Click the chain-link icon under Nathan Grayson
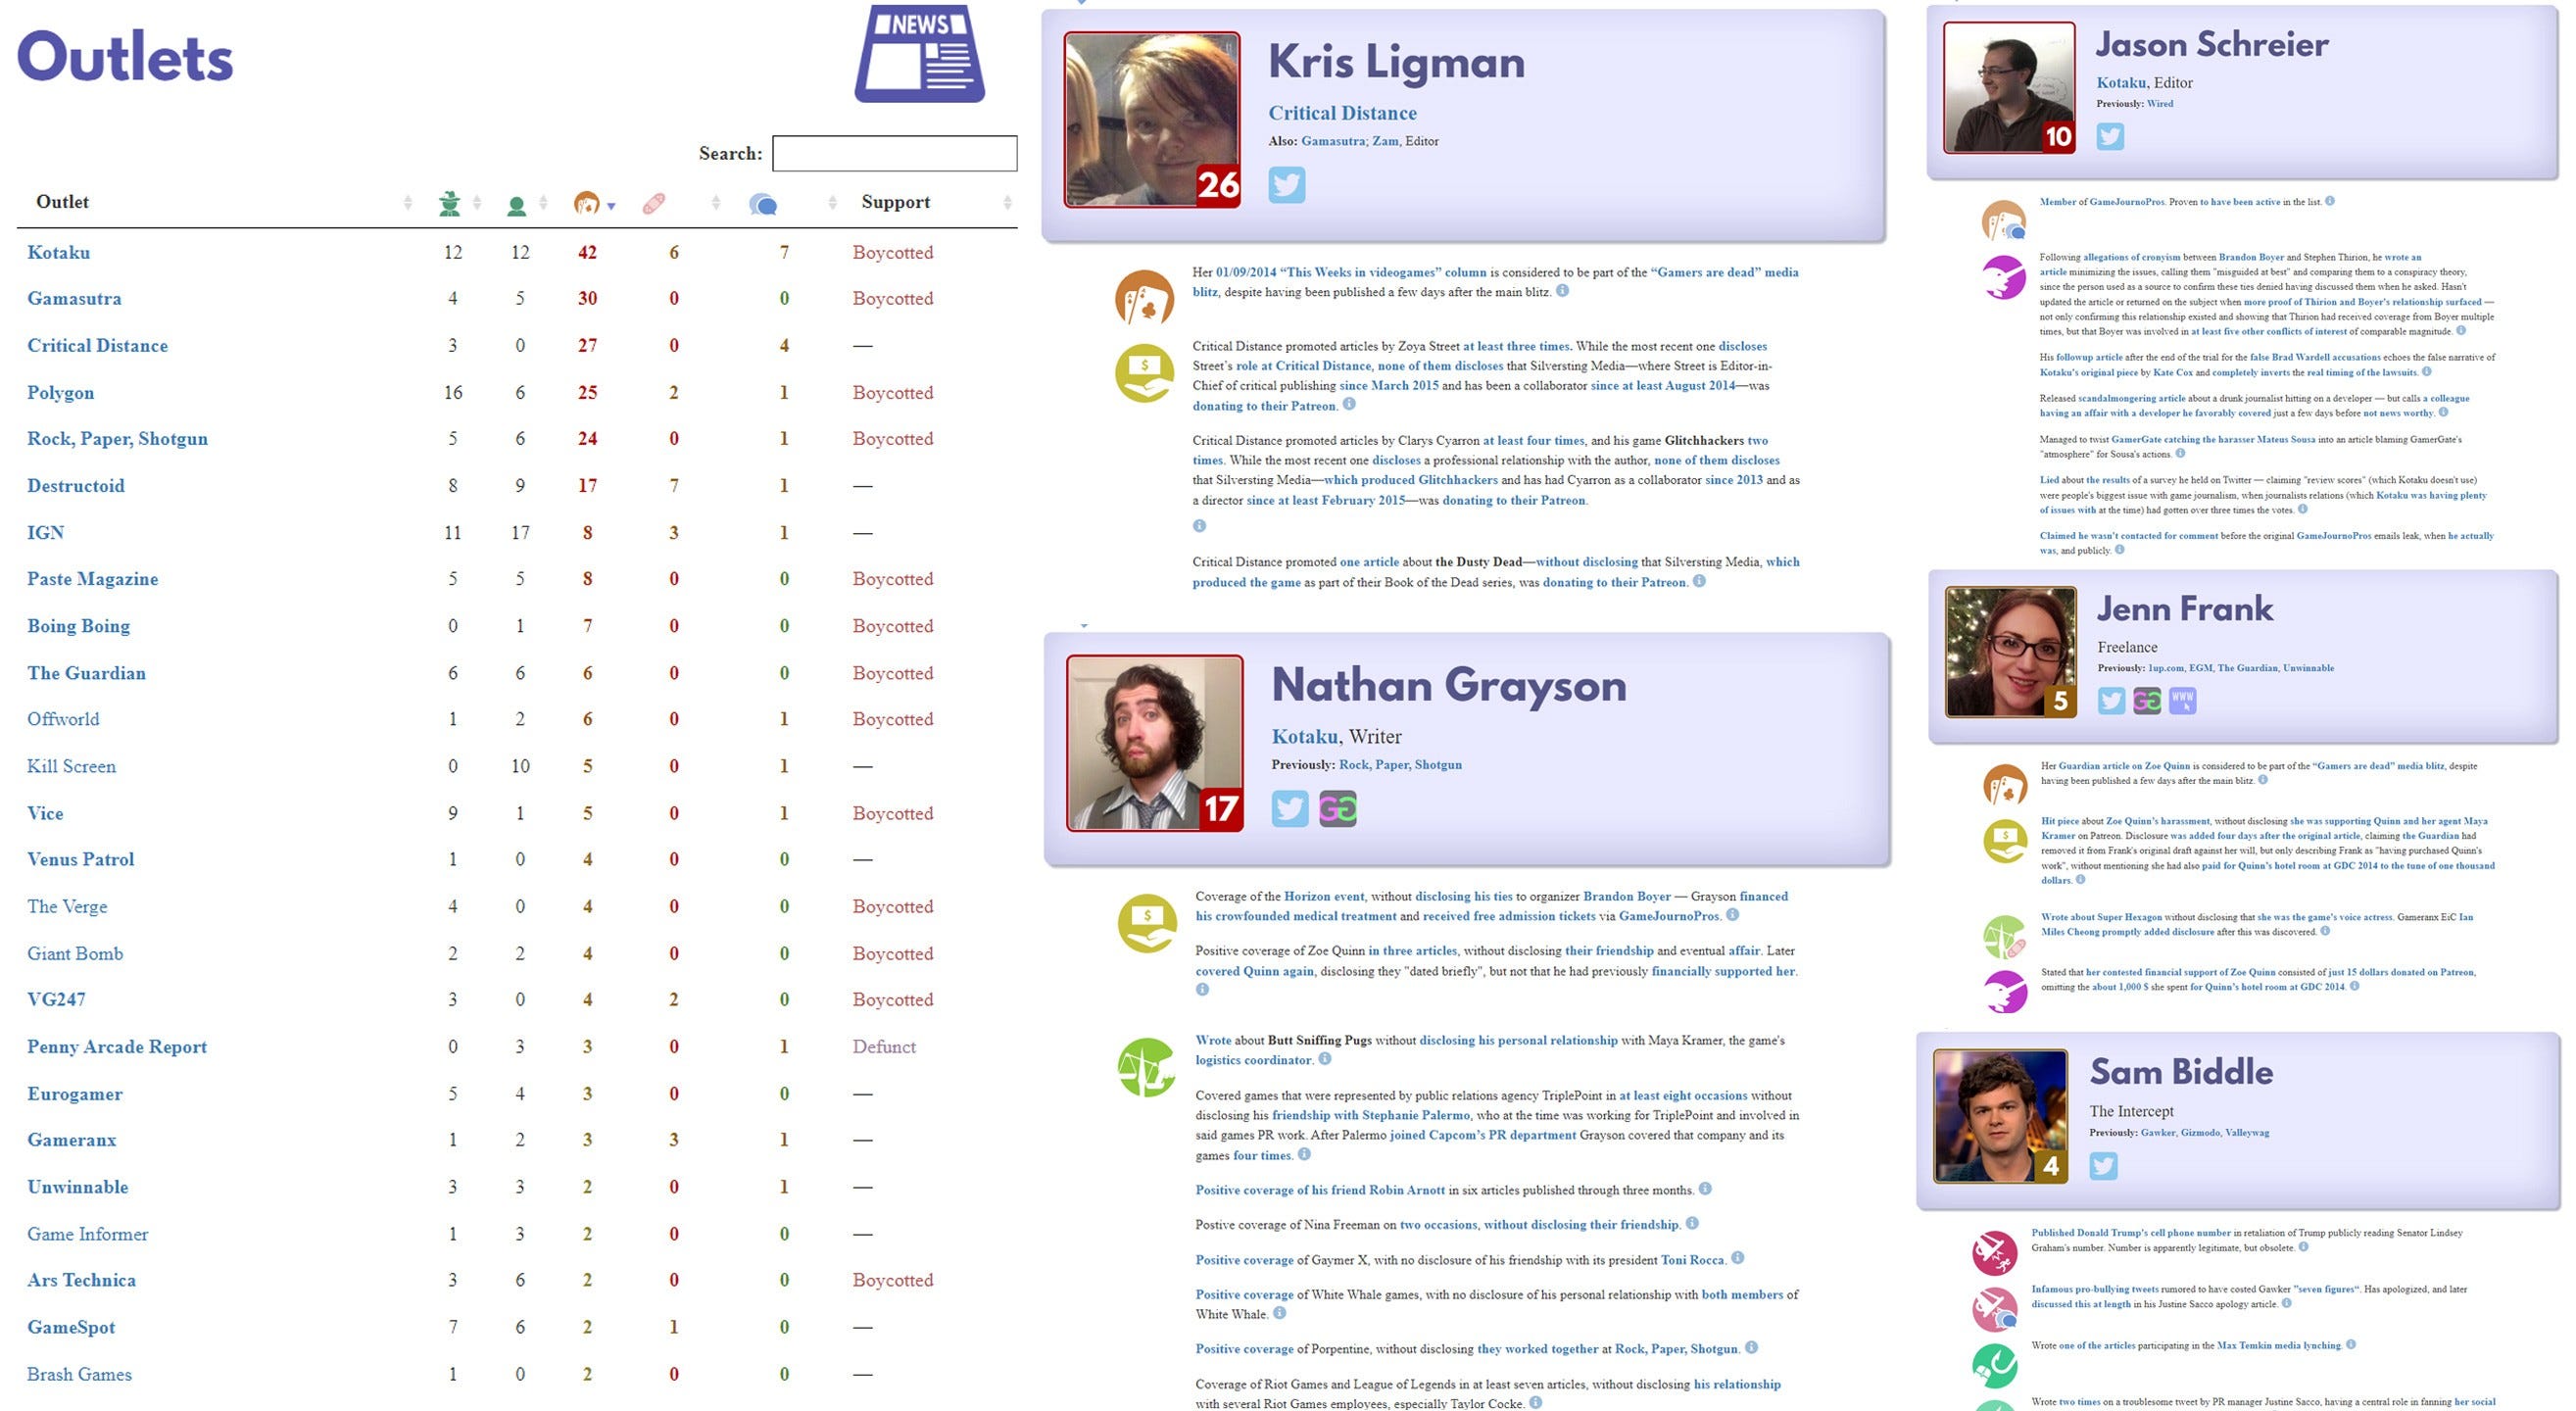 [1337, 808]
